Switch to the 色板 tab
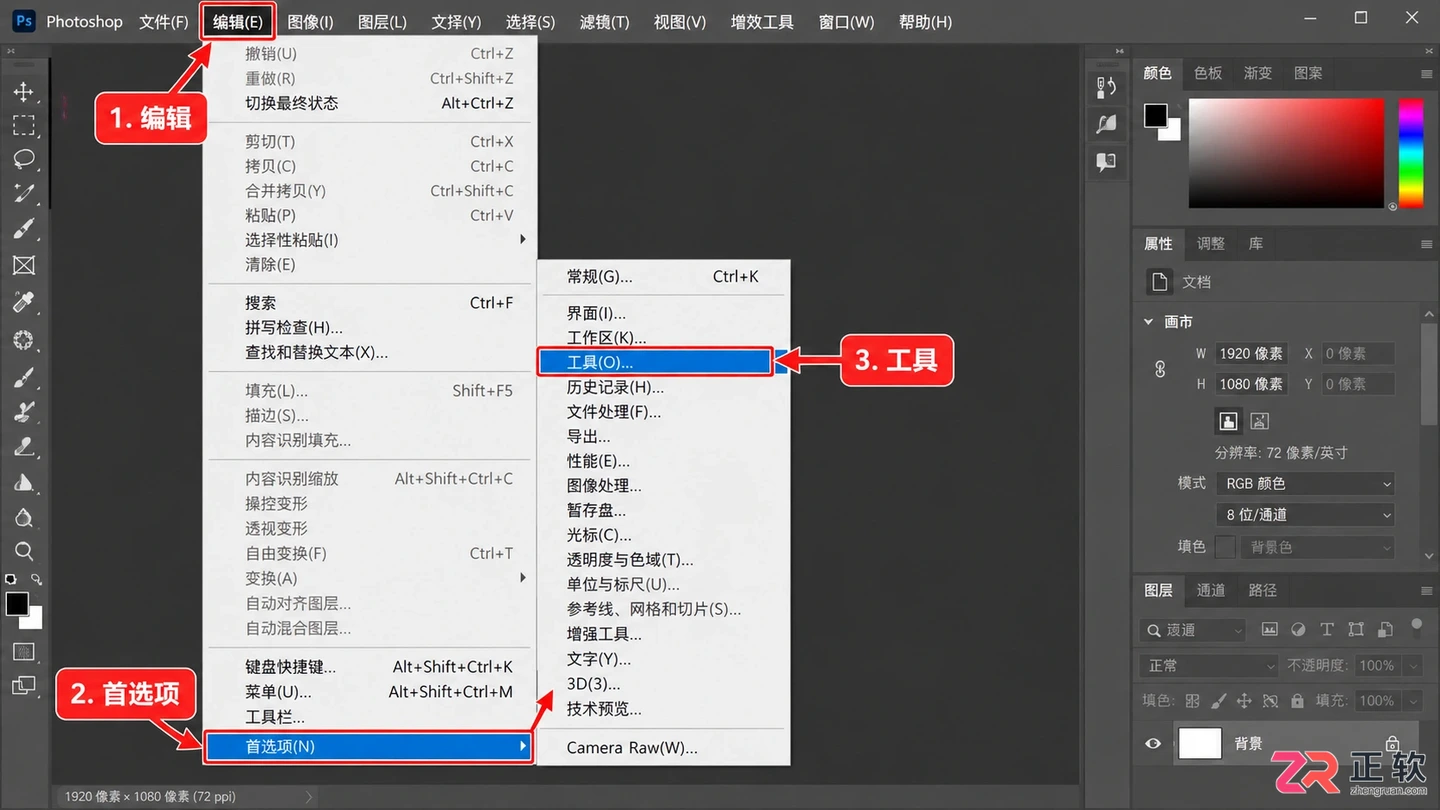This screenshot has width=1440, height=810. (1208, 73)
